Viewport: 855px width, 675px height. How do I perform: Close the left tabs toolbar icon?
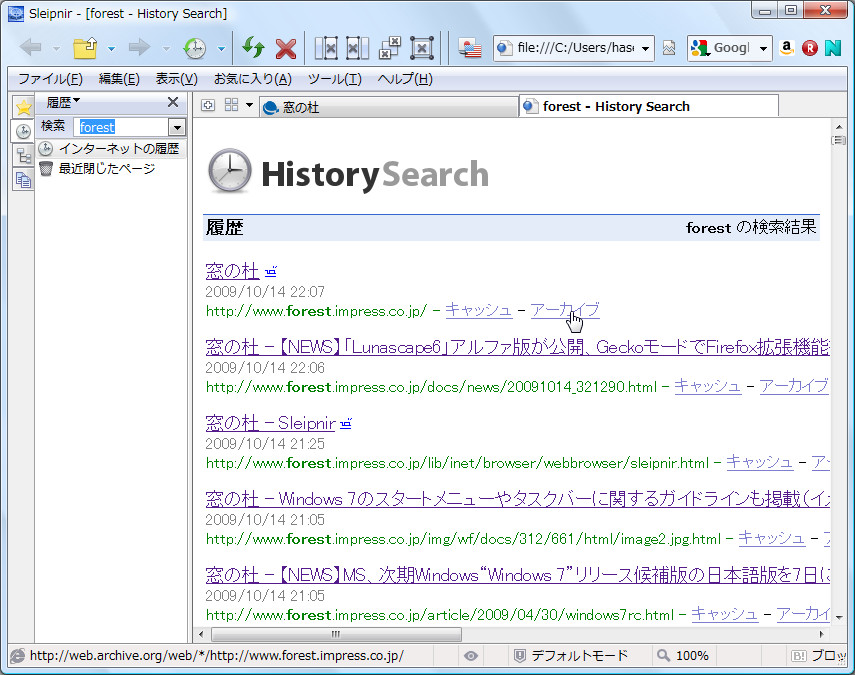[326, 48]
